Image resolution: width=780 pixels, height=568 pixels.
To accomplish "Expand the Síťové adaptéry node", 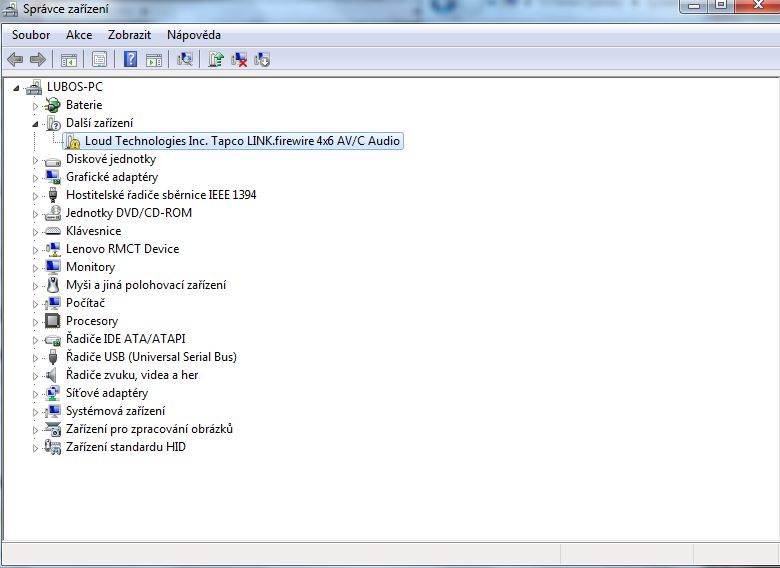I will click(x=36, y=393).
